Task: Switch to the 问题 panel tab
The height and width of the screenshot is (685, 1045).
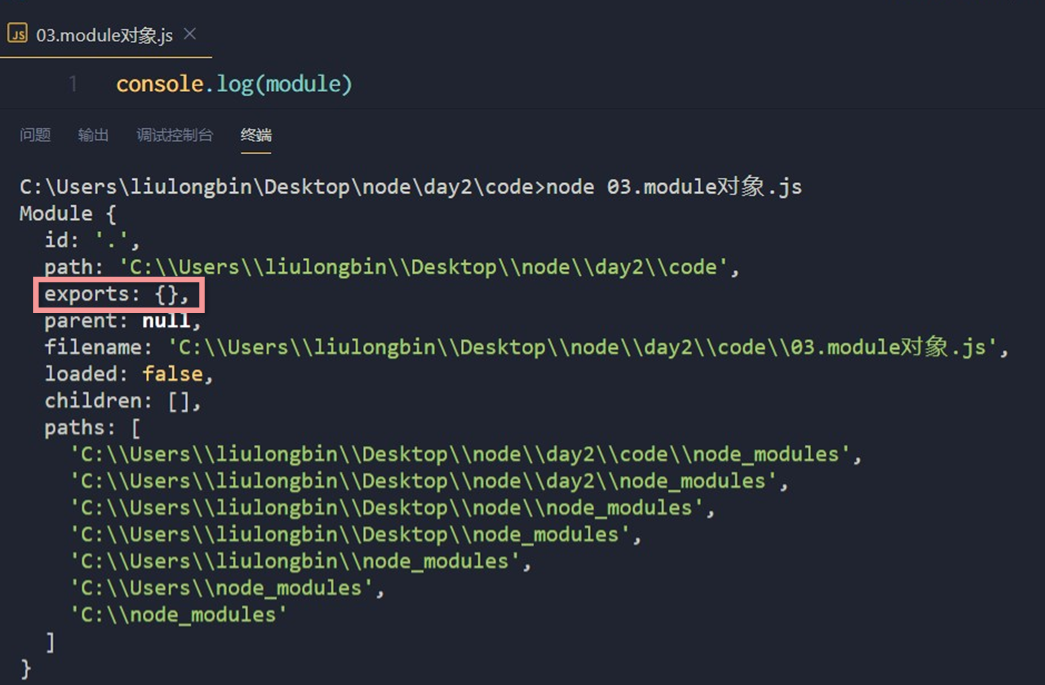Action: [35, 135]
